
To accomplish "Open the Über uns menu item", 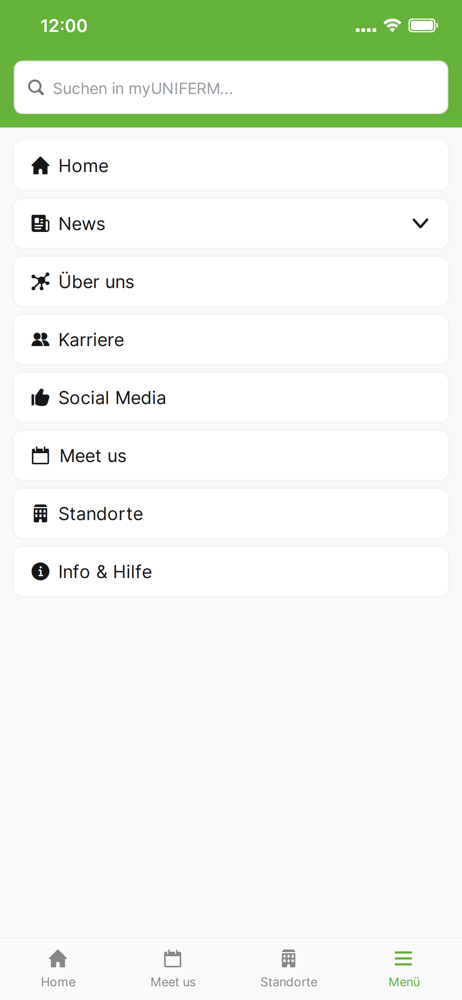I will (x=231, y=282).
